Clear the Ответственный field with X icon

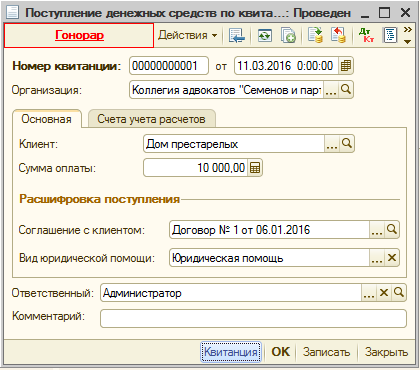click(x=384, y=293)
